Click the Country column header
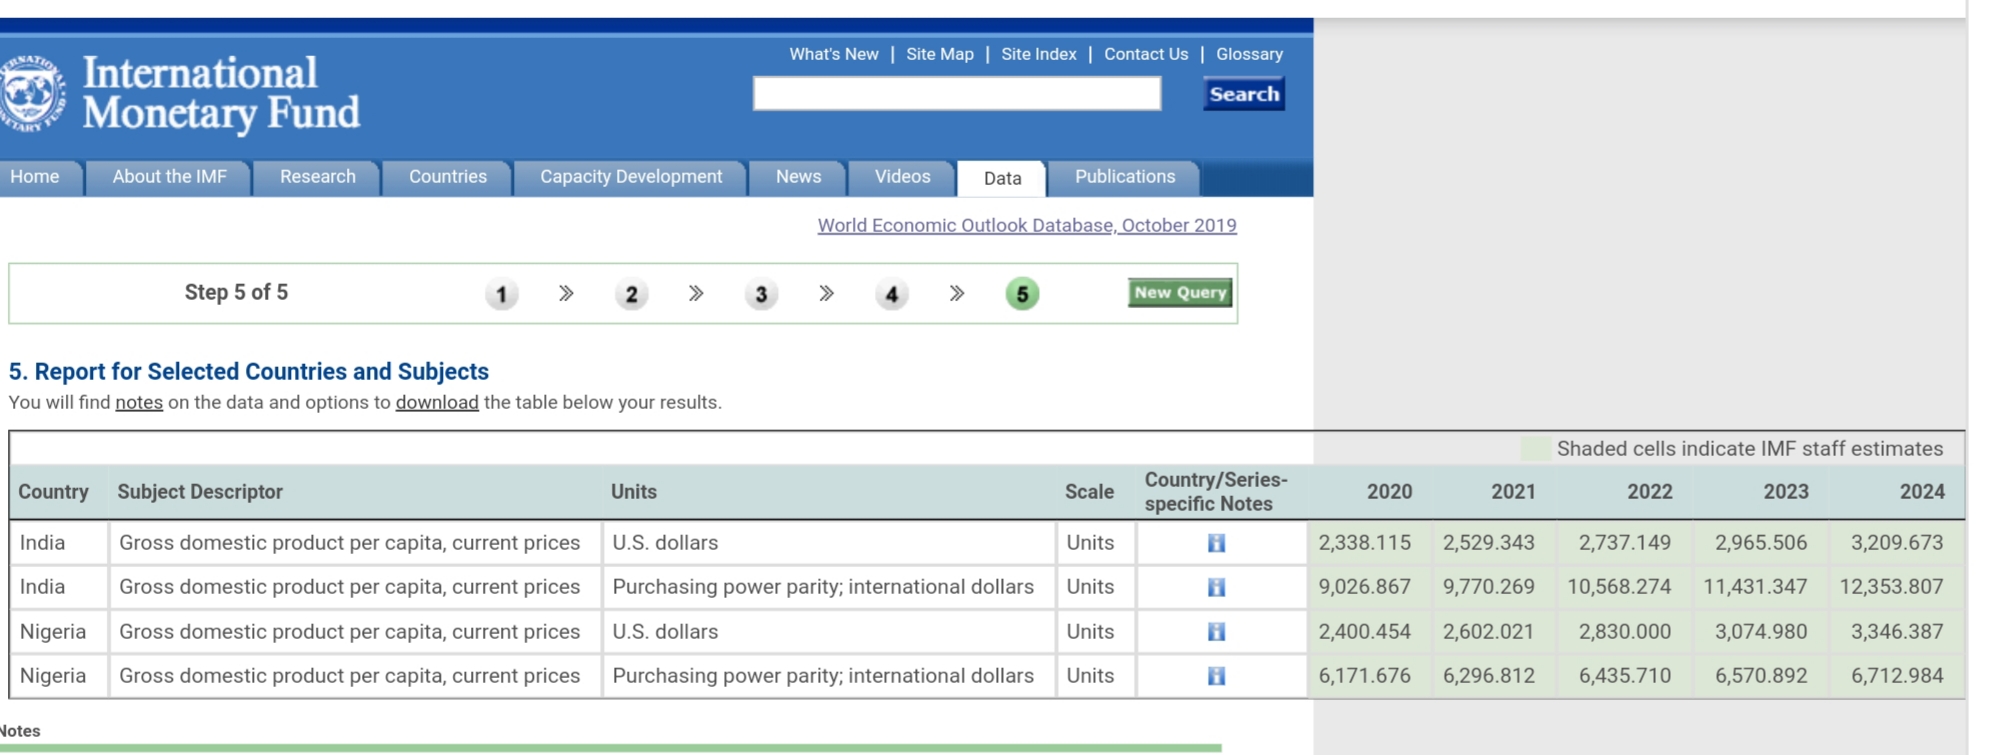 pos(53,492)
